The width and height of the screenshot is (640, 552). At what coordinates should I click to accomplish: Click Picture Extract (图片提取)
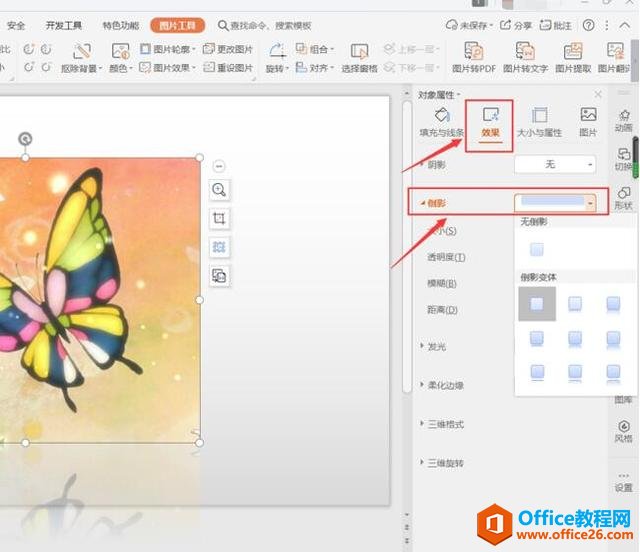[x=573, y=58]
